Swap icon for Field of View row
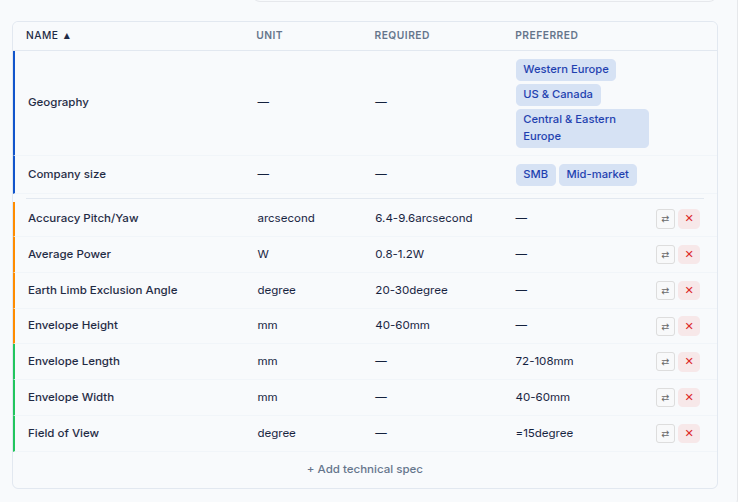 coord(665,433)
